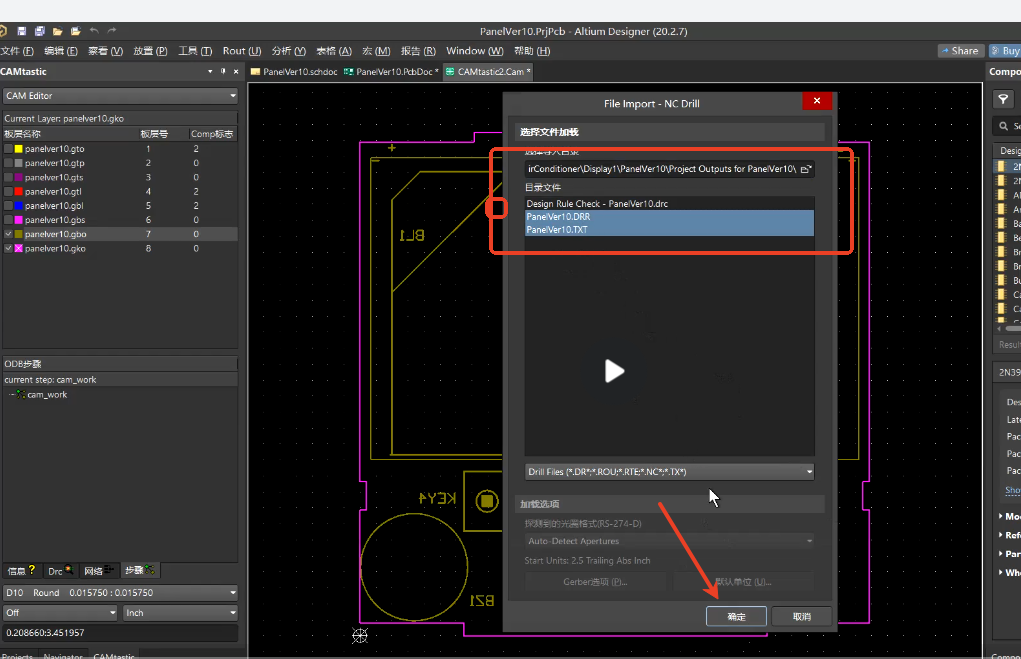The height and width of the screenshot is (659, 1021).
Task: Close the CAMtastic panel
Action: (x=236, y=72)
